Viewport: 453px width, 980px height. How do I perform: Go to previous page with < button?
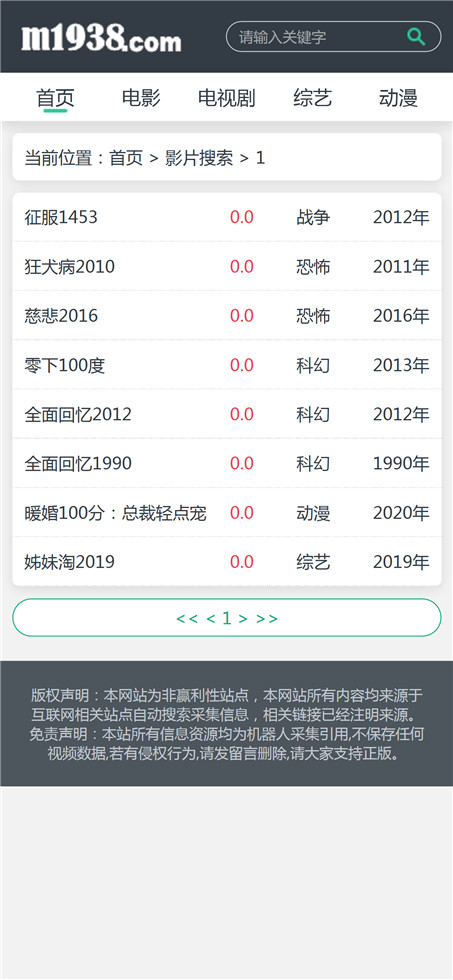211,618
